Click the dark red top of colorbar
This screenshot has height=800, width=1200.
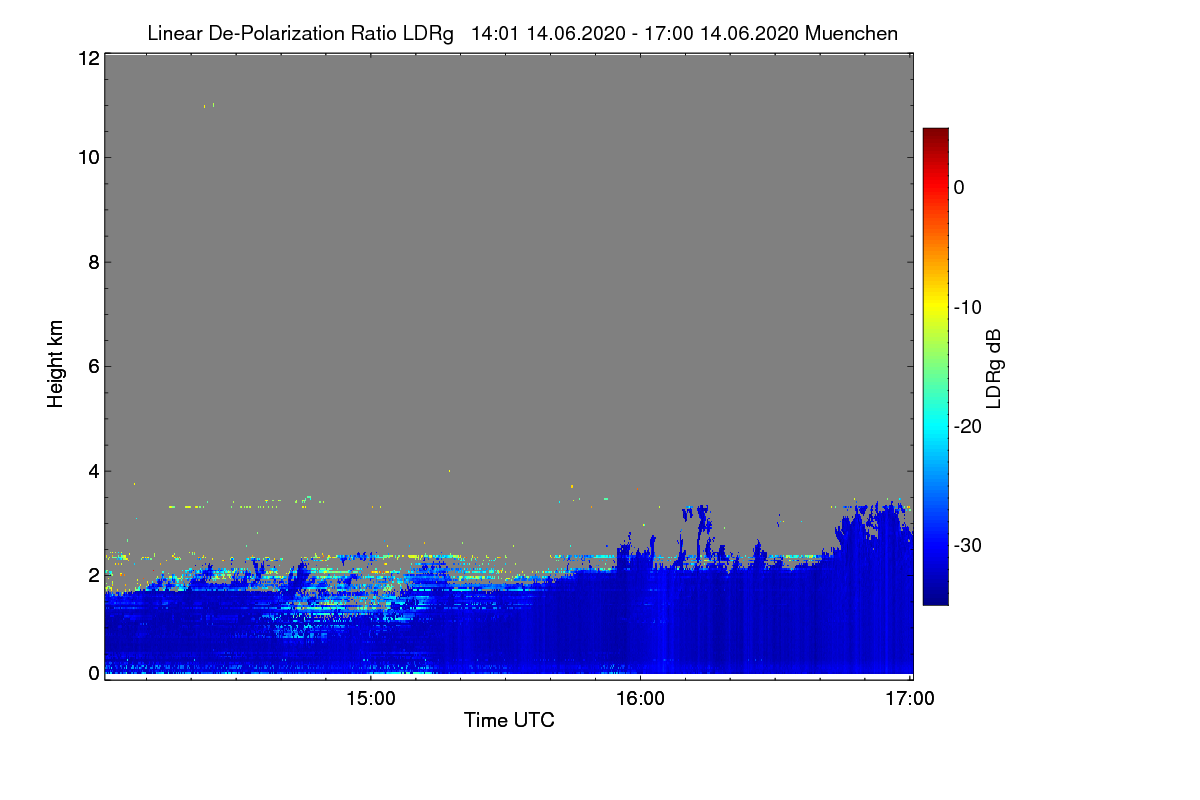point(935,135)
